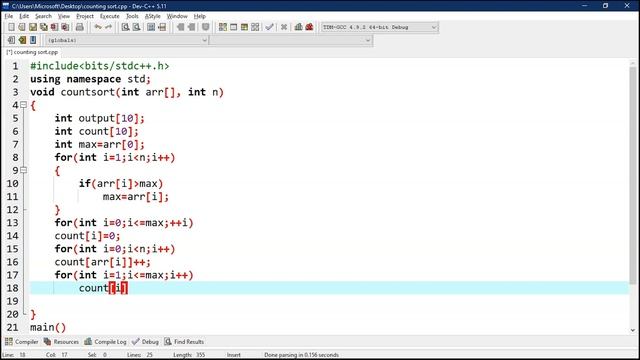
Task: Click the New file toolbar icon
Action: [11, 27]
